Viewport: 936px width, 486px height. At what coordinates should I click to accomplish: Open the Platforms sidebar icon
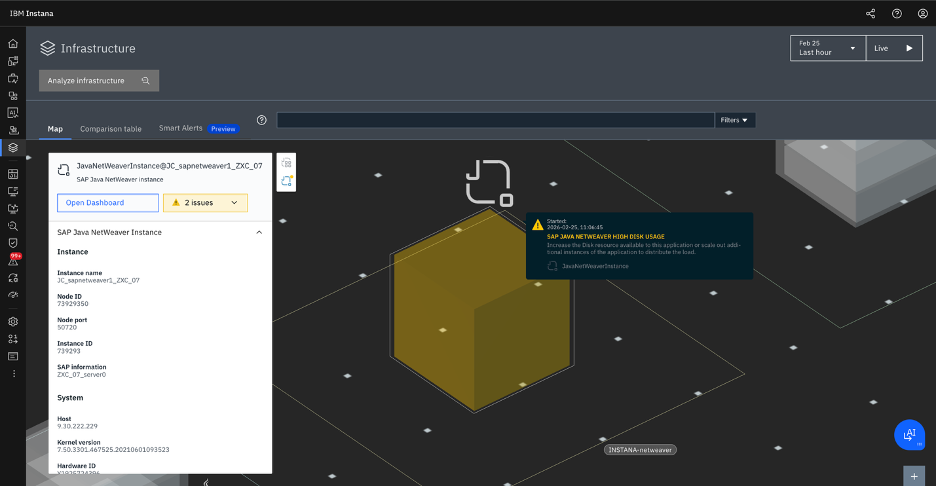13,96
